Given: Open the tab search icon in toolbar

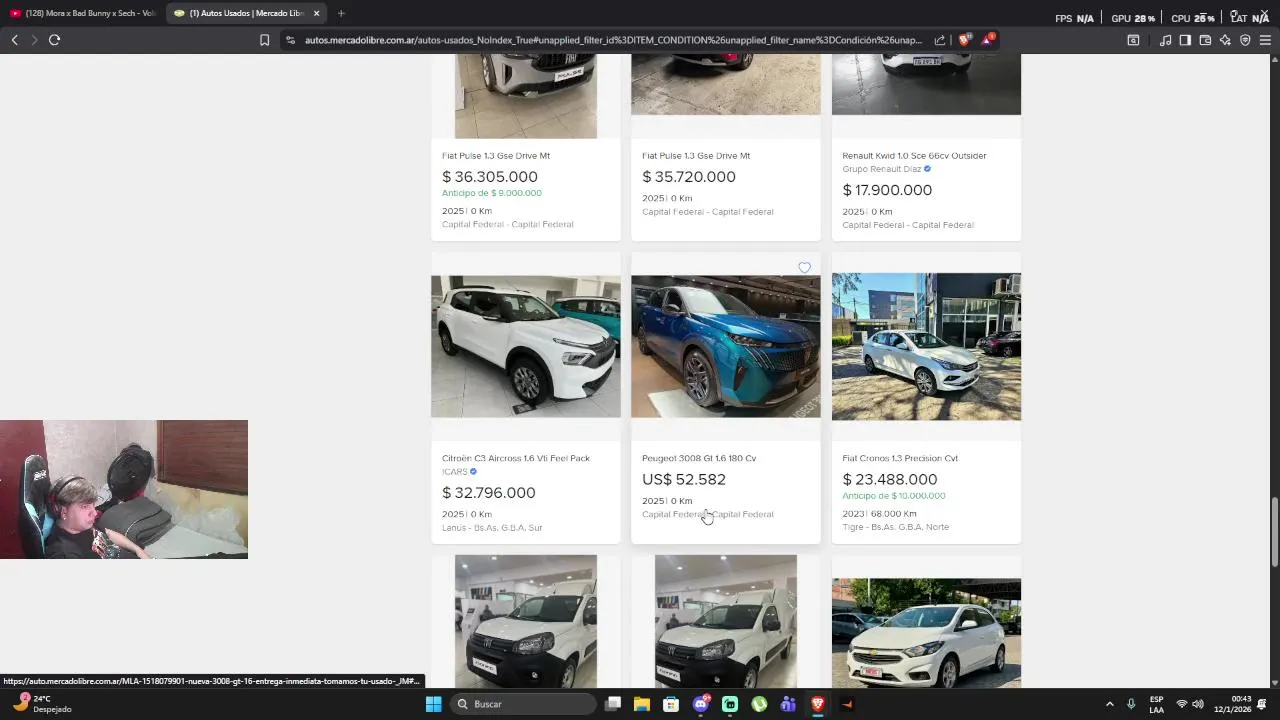Looking at the screenshot, I should click(1133, 40).
